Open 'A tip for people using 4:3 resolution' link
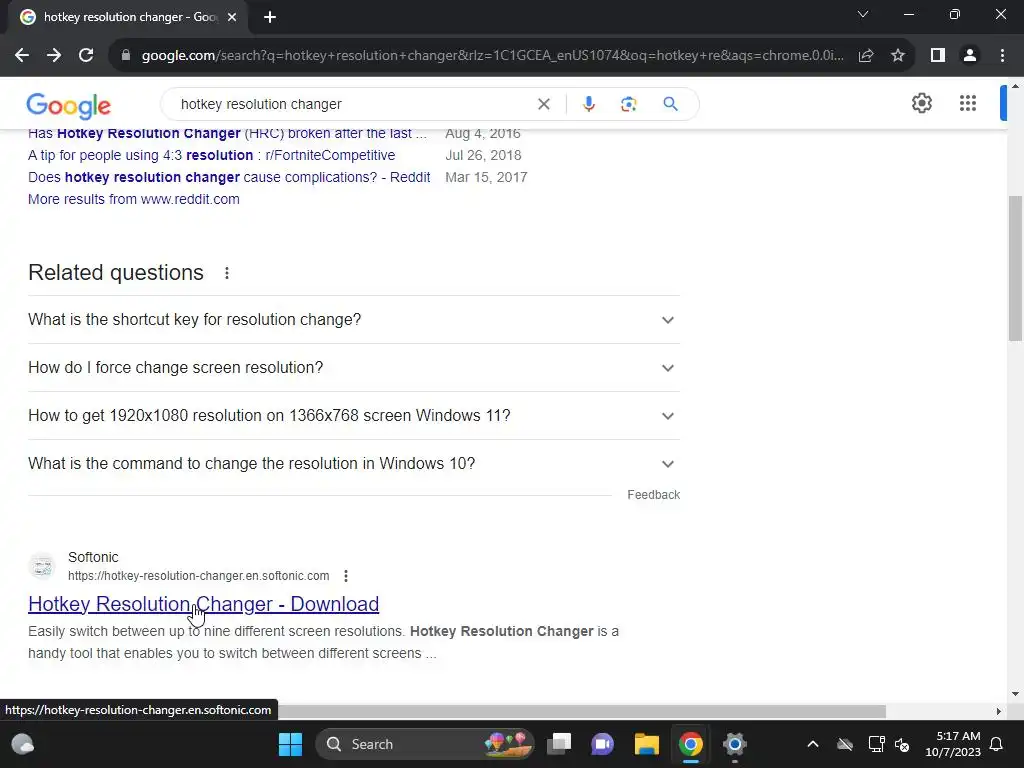Screen dimensions: 1024x768 click(x=212, y=155)
